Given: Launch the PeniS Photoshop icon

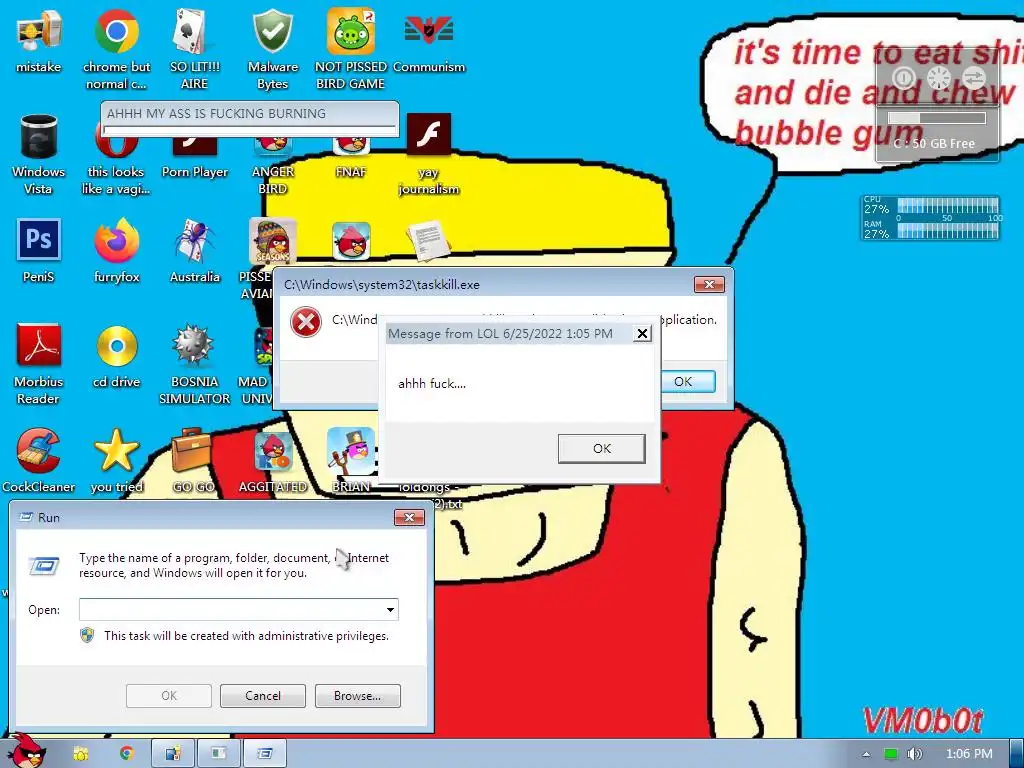Looking at the screenshot, I should [38, 251].
